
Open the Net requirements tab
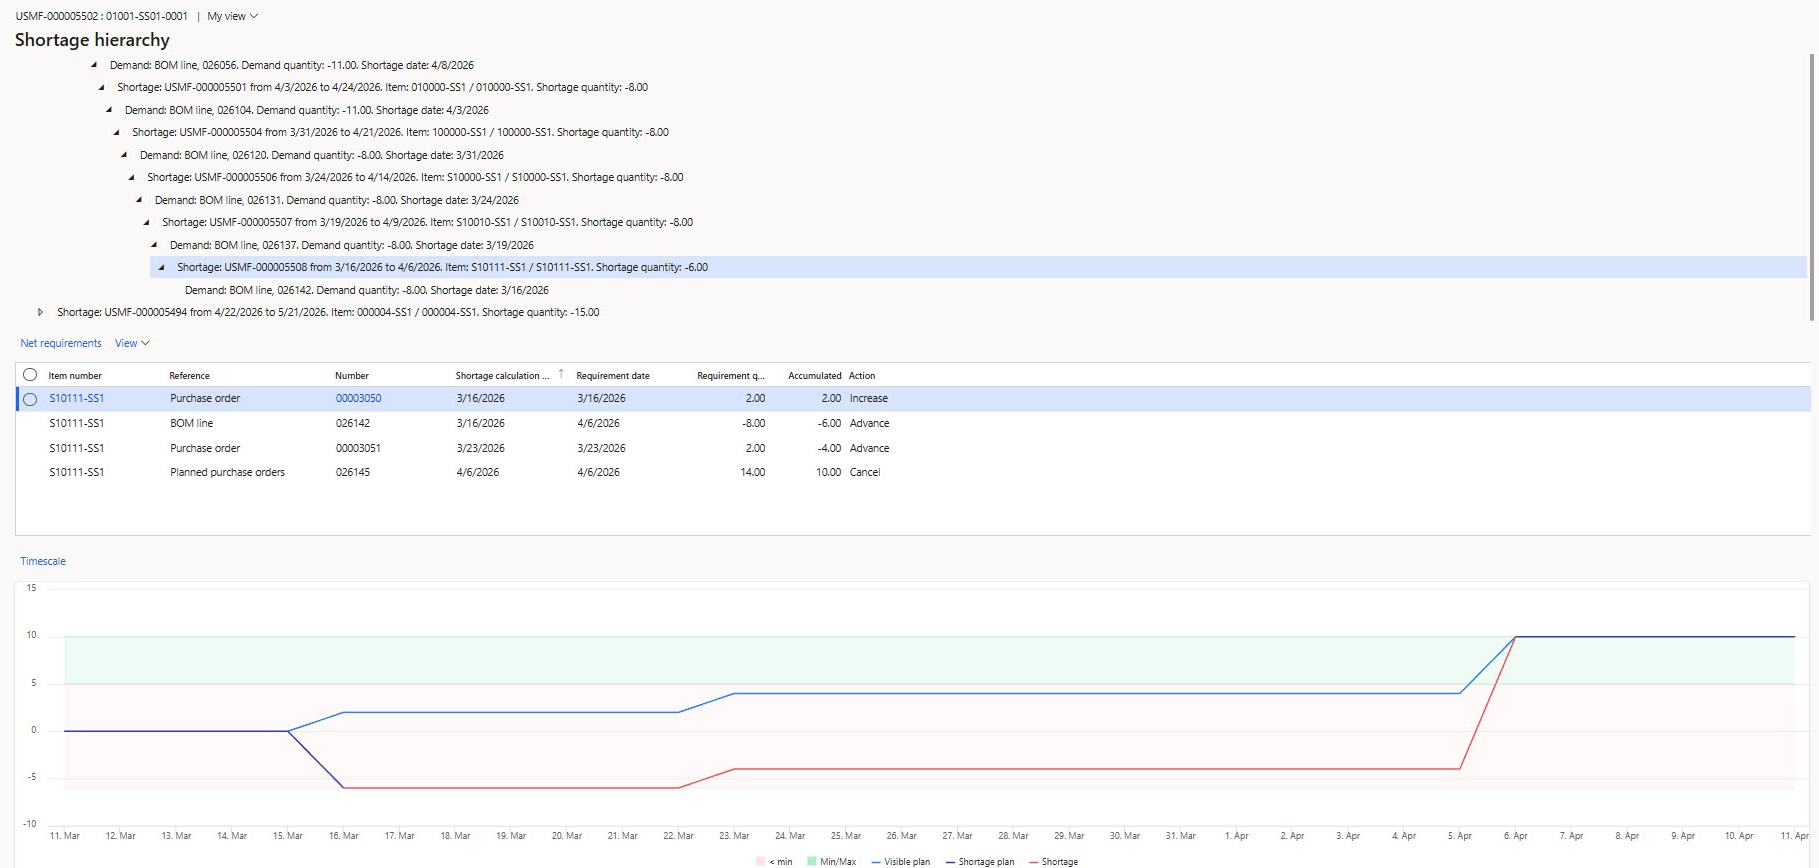pos(61,343)
